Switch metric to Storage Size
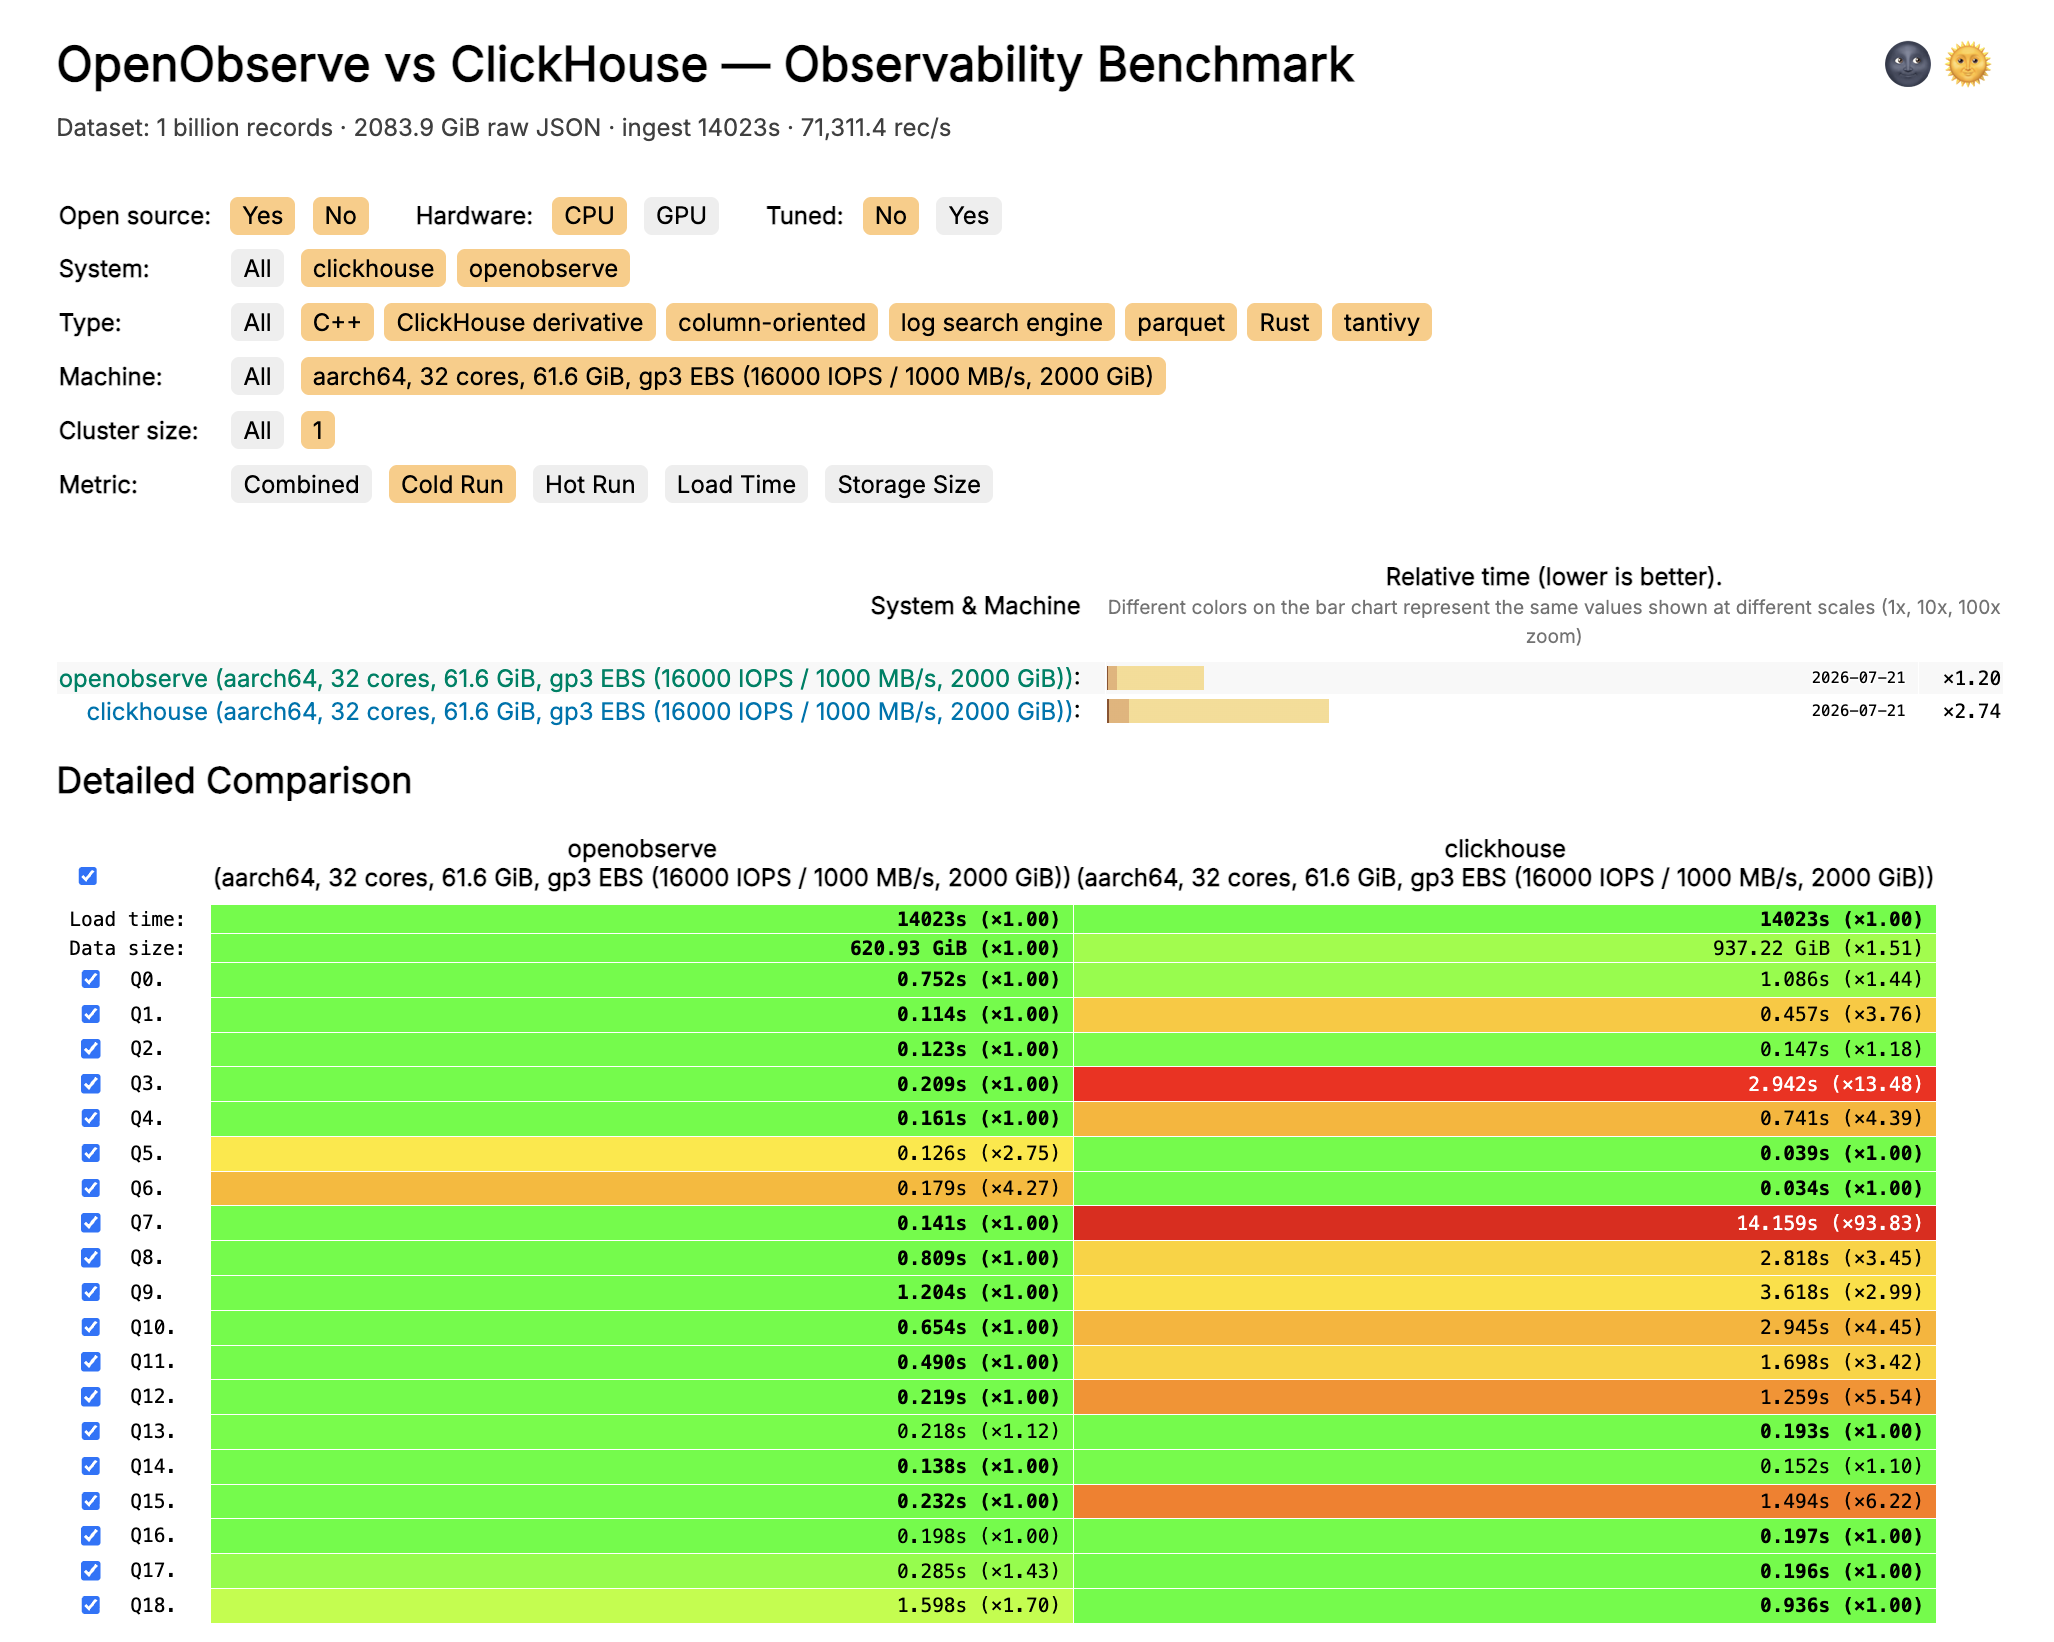Viewport: 2054px width, 1642px height. point(908,485)
